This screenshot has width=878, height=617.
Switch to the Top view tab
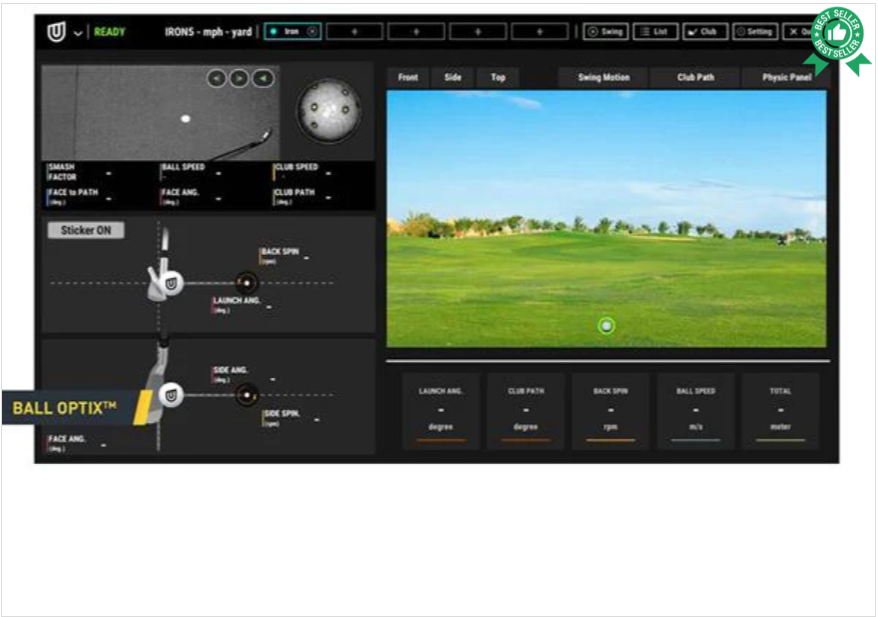click(x=498, y=77)
